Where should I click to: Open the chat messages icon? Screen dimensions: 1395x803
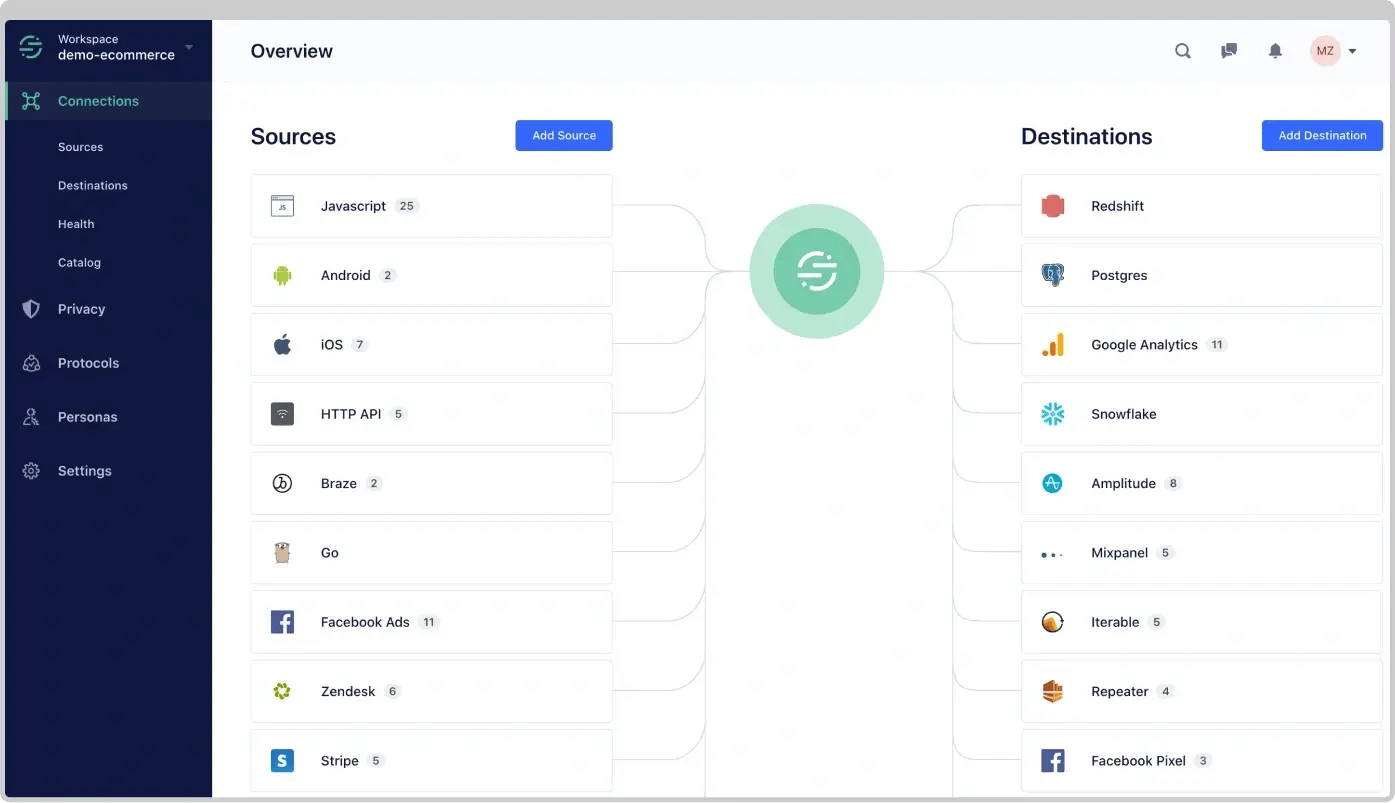coord(1229,51)
